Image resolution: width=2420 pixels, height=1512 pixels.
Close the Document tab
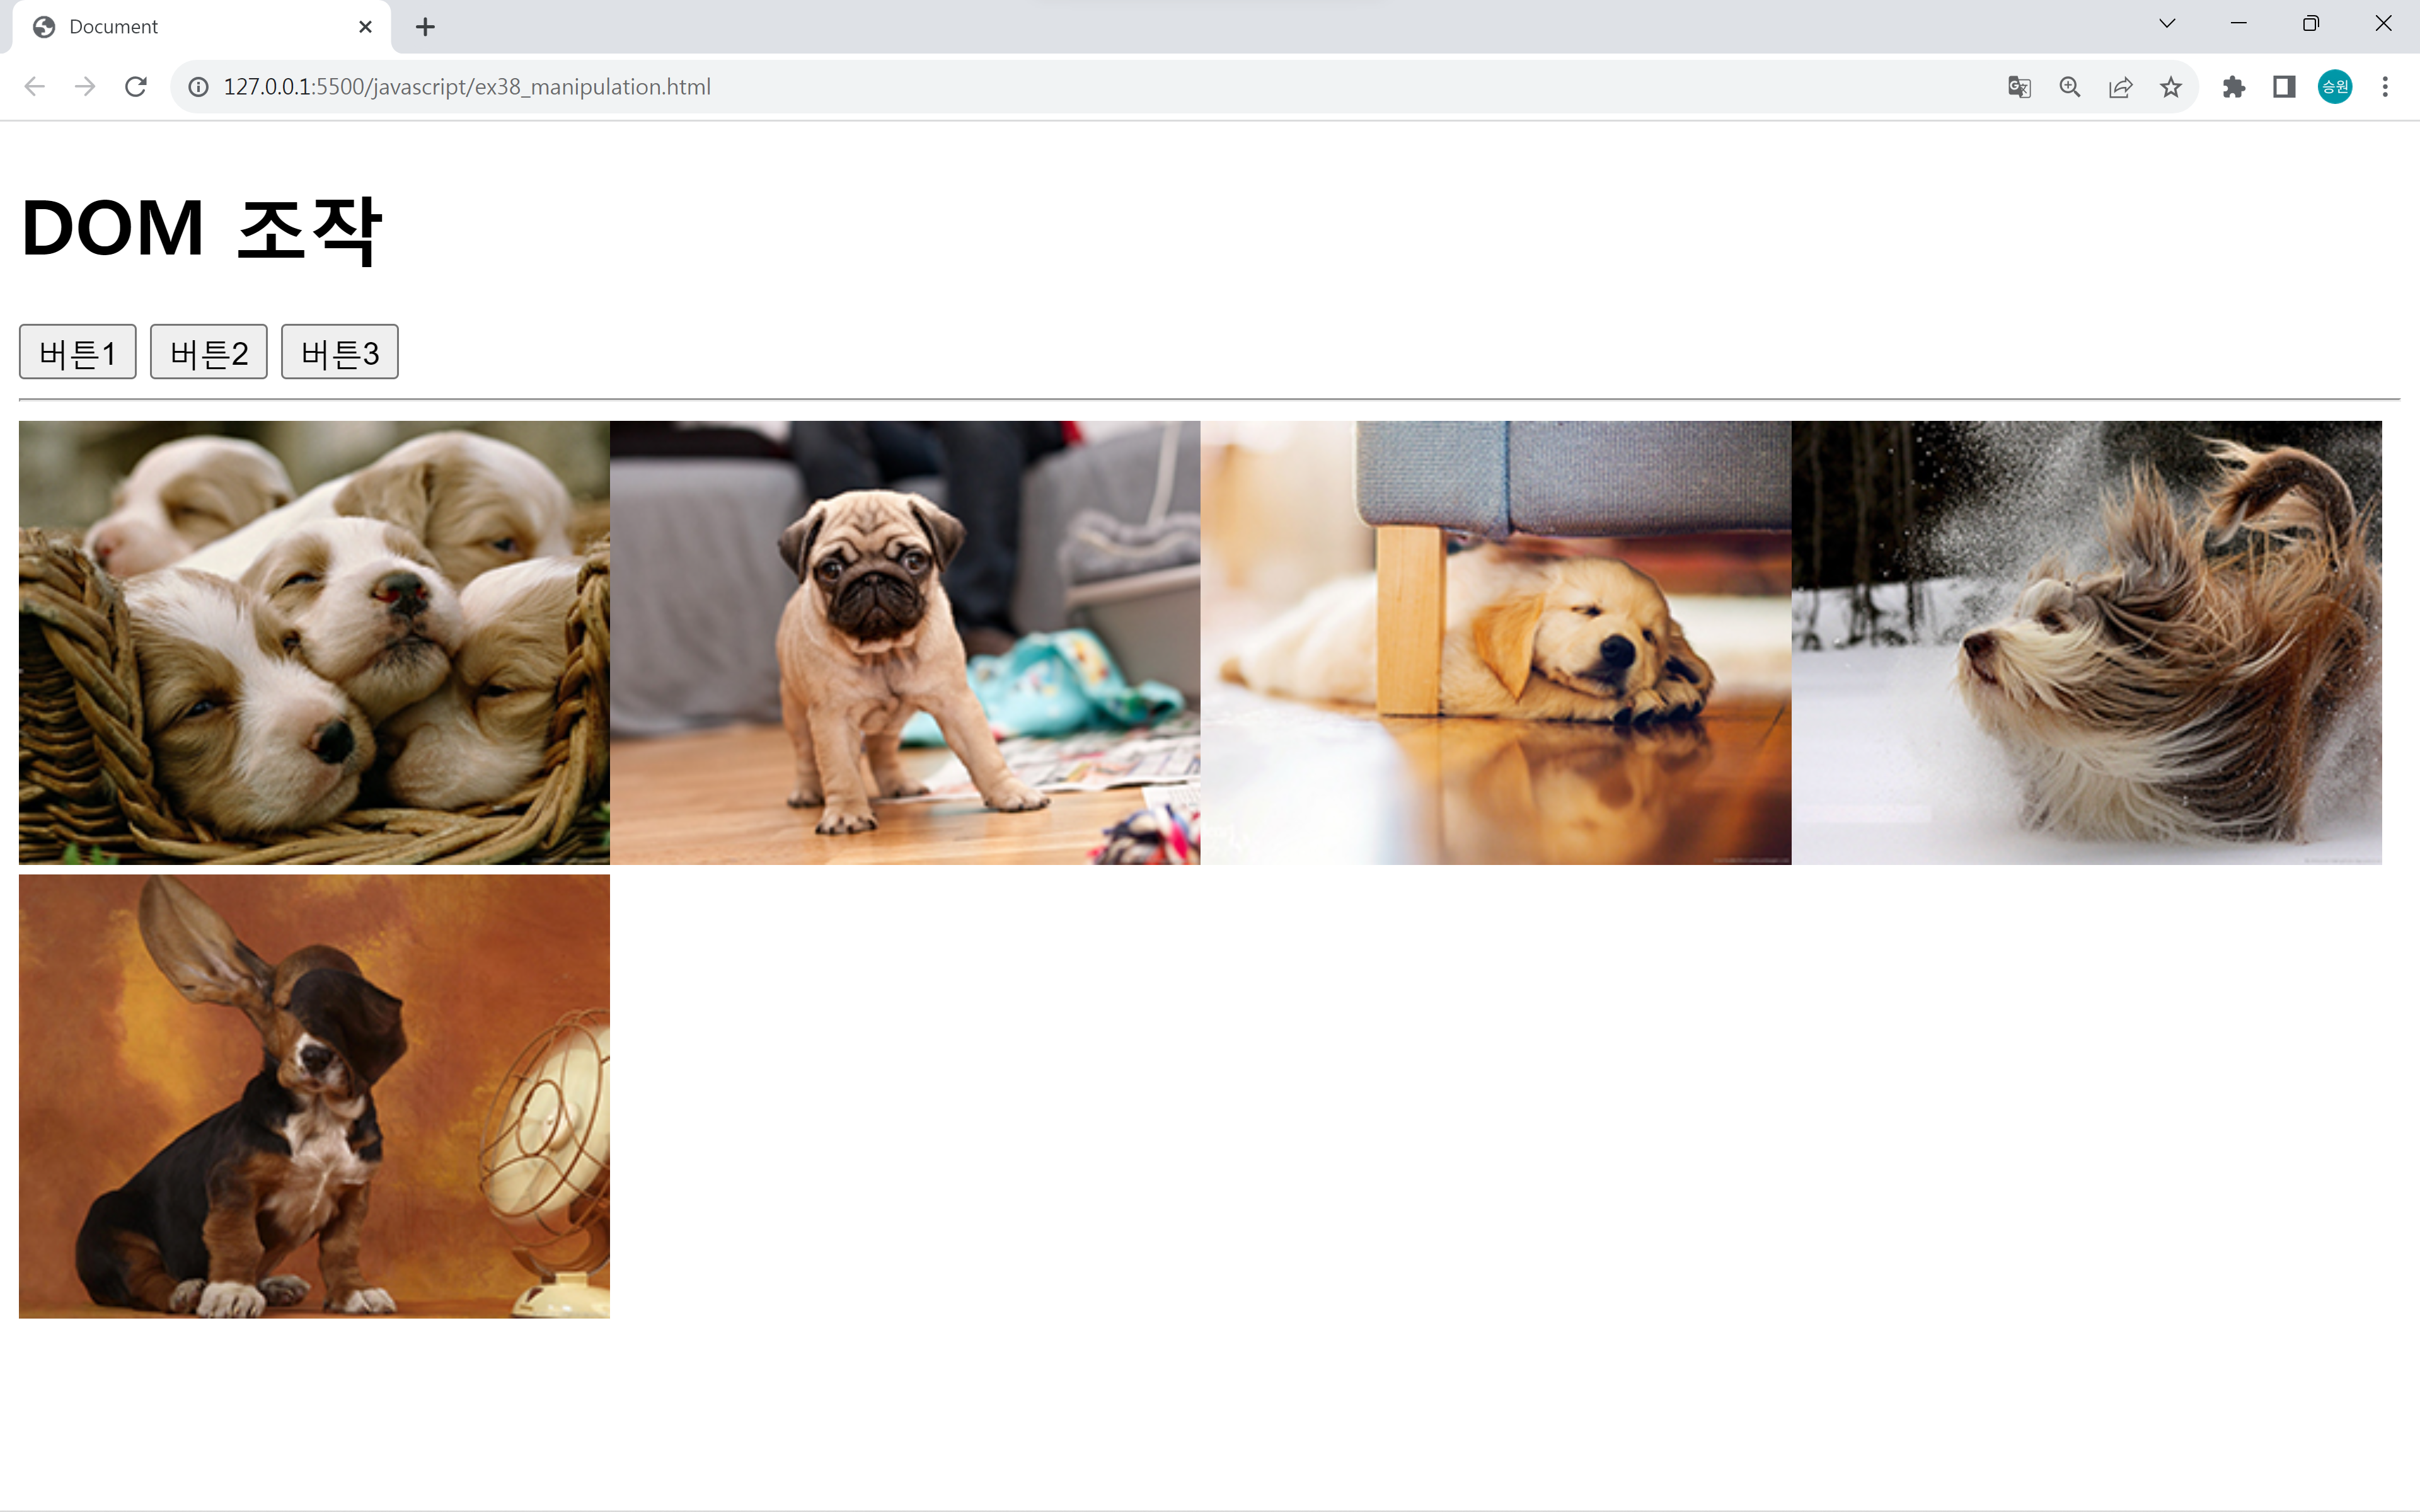click(x=365, y=27)
